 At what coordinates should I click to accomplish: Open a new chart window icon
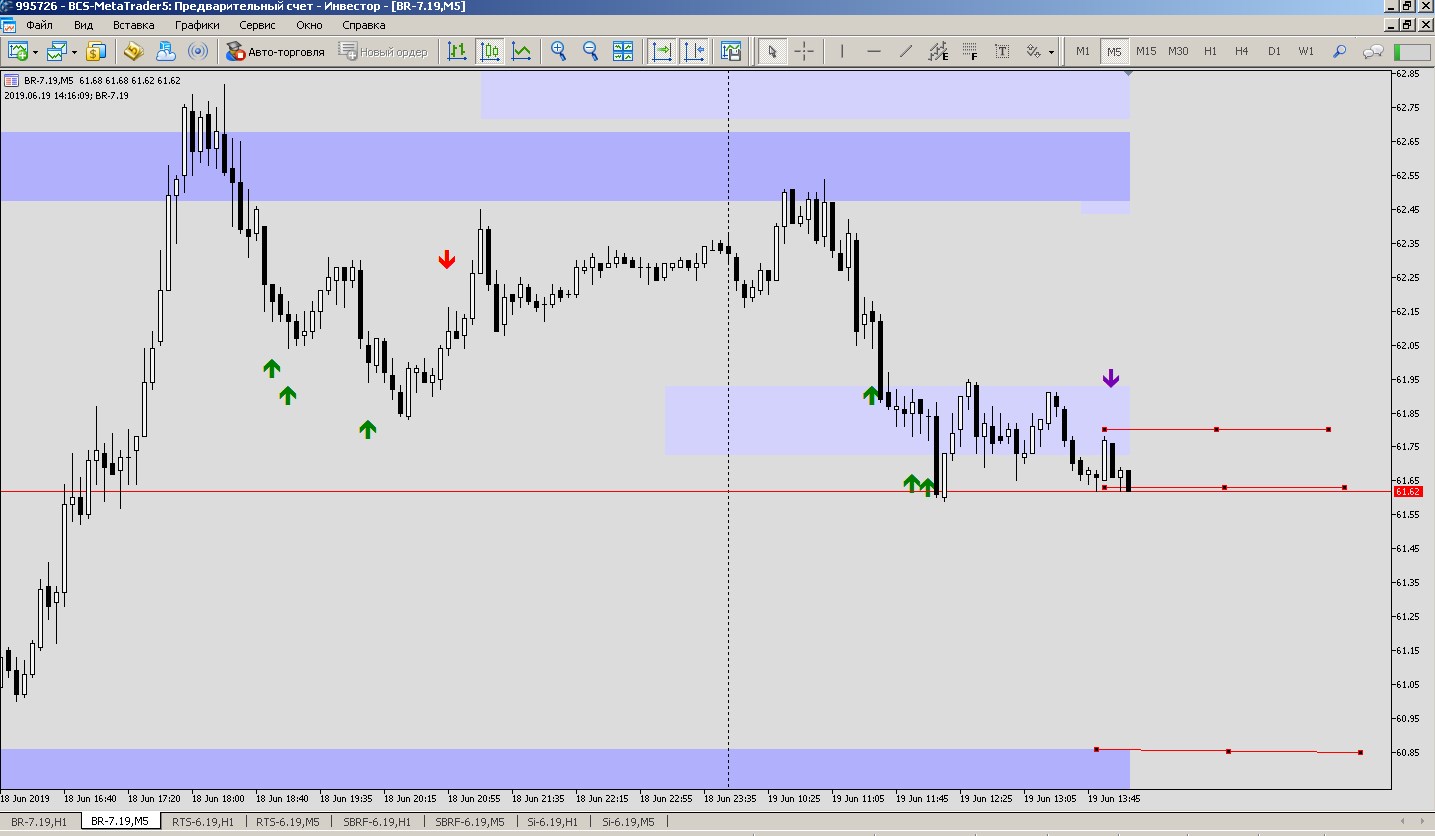[x=18, y=51]
